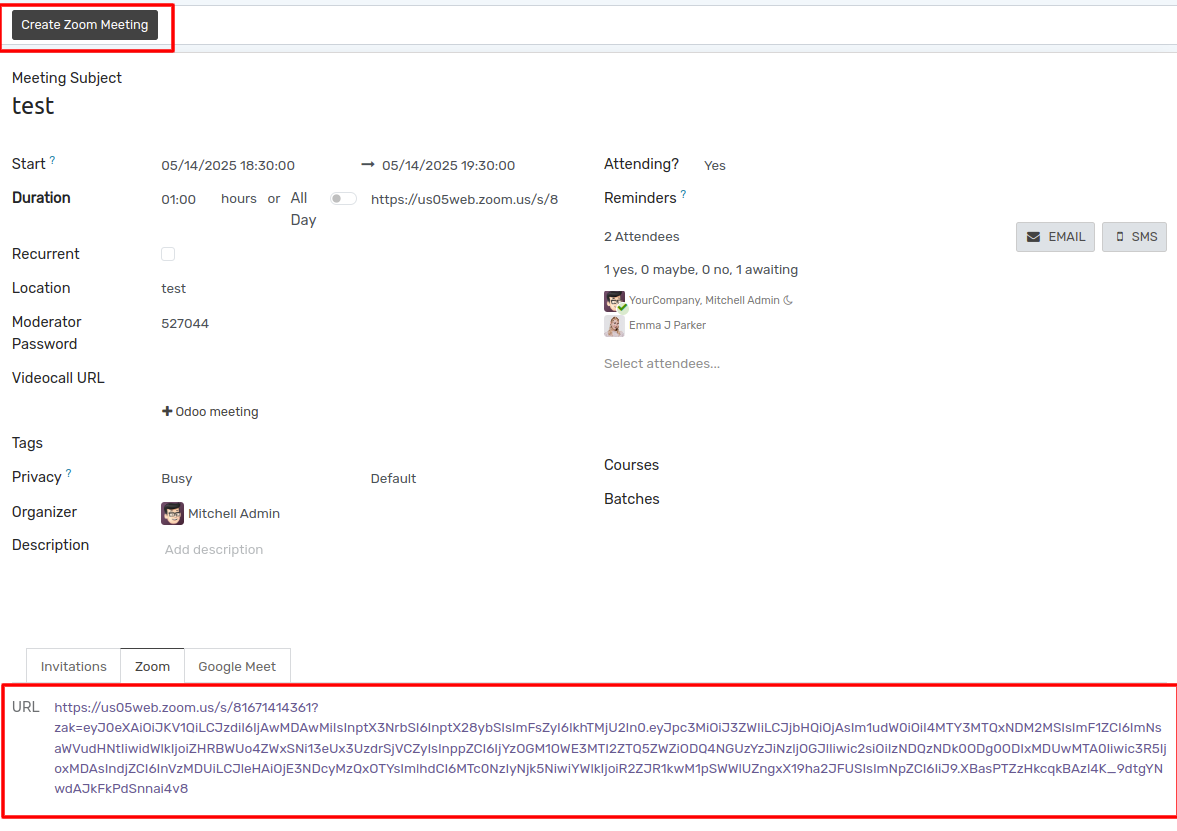This screenshot has height=831, width=1177.
Task: Click the help mark next to Reminders
Action: coord(683,194)
